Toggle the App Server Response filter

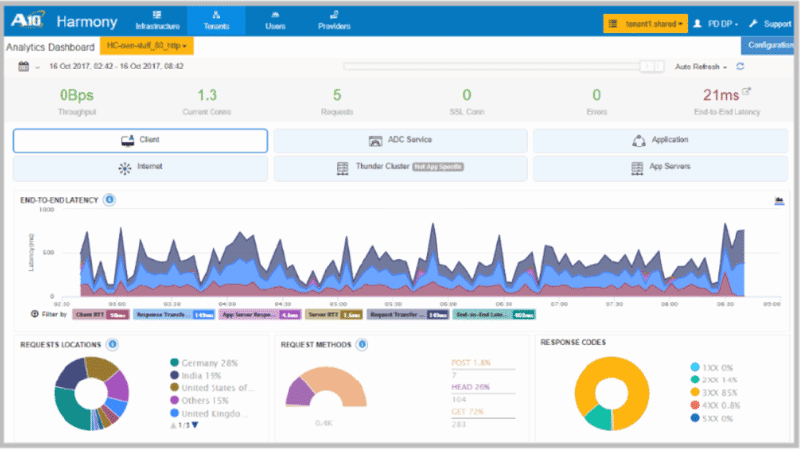click(260, 315)
